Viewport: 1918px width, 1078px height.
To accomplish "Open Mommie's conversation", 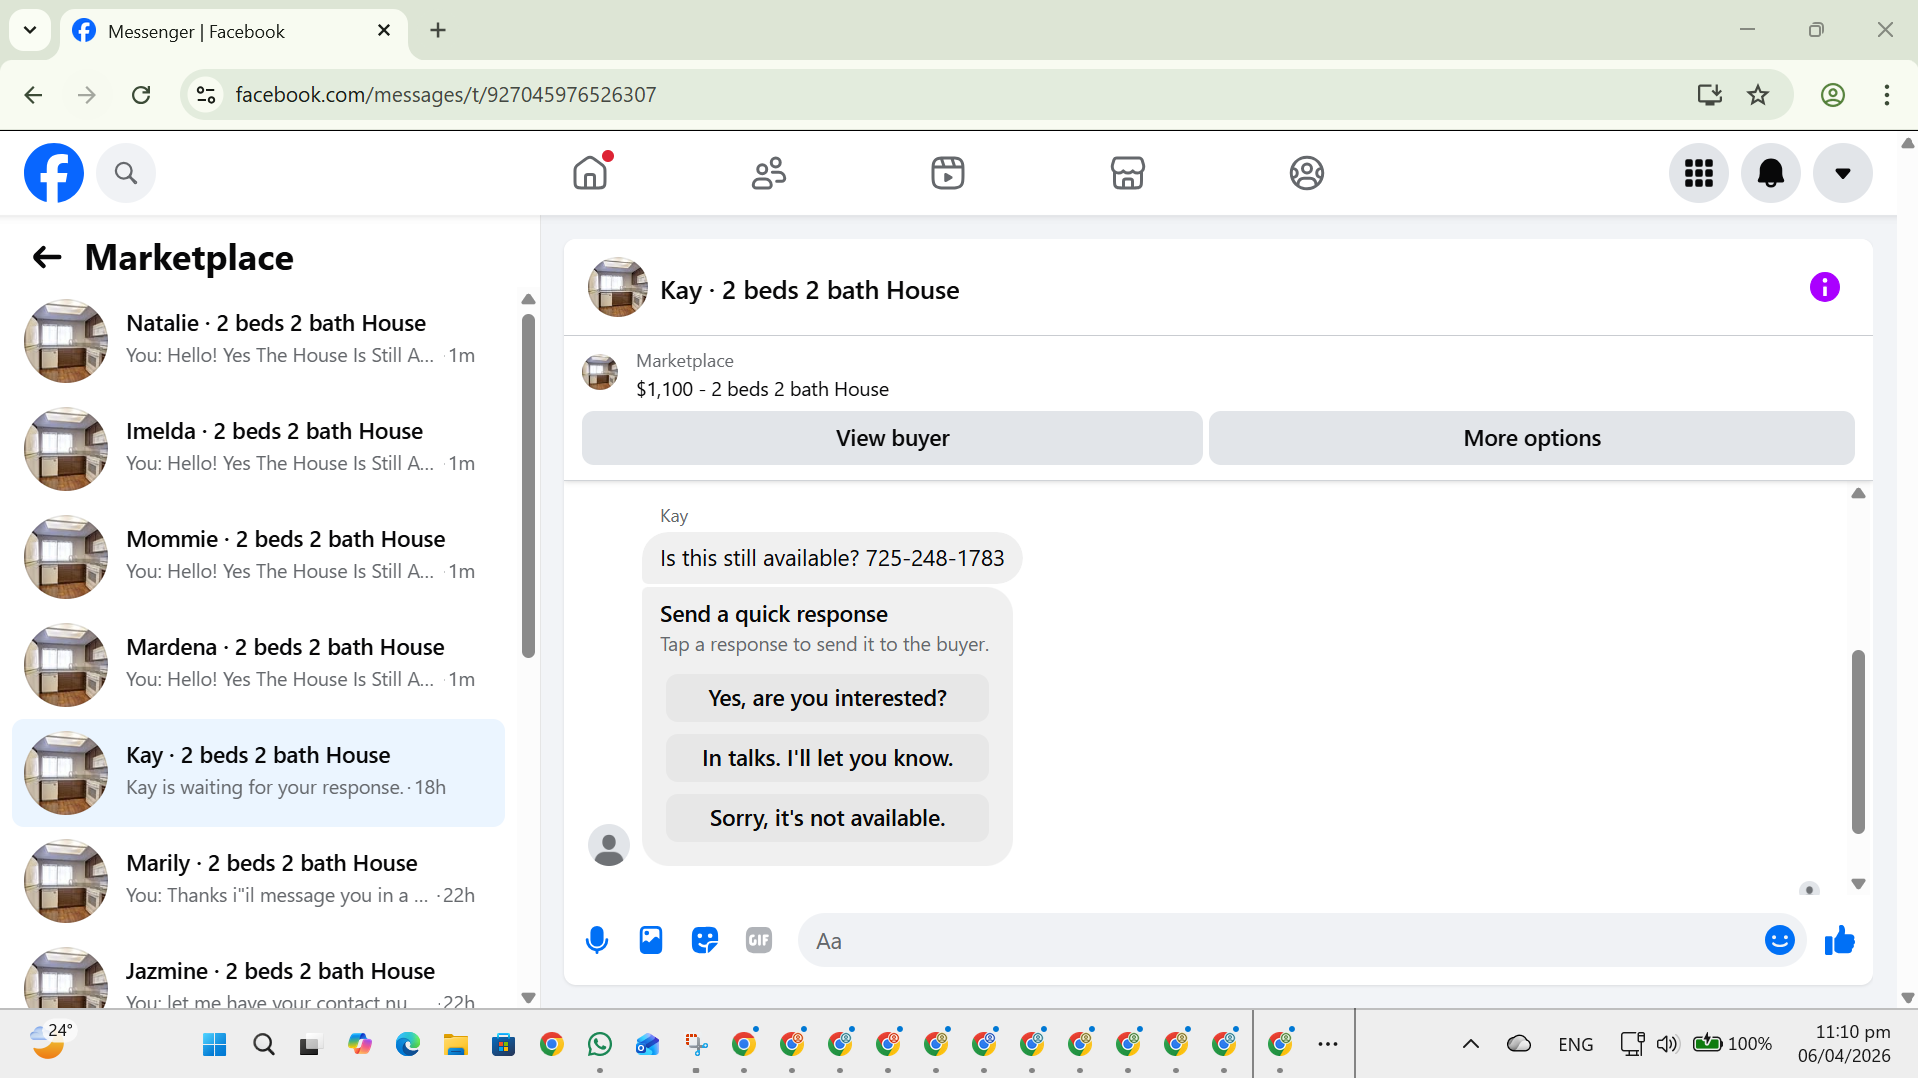I will (x=258, y=556).
